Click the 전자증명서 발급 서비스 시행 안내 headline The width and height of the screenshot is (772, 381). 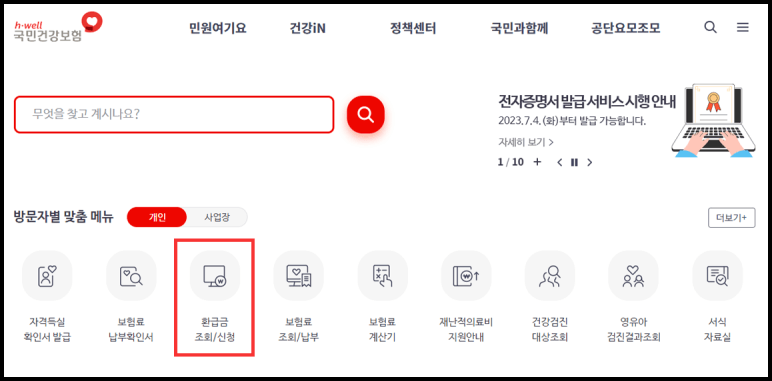coord(587,102)
